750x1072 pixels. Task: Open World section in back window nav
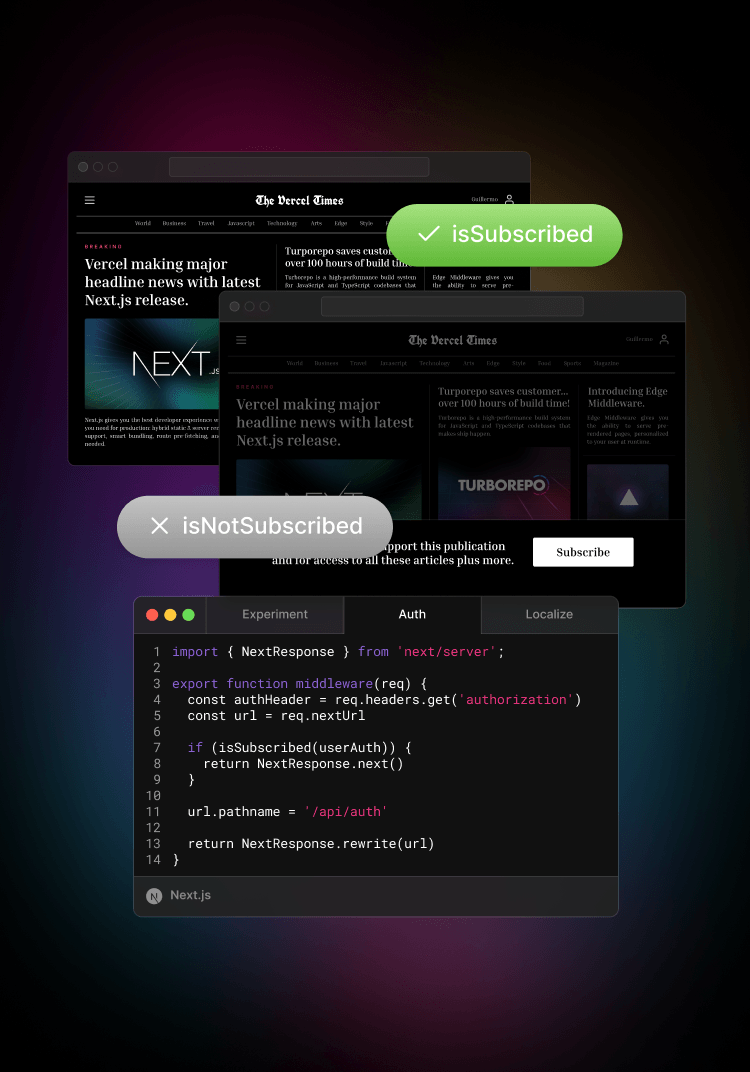[143, 224]
